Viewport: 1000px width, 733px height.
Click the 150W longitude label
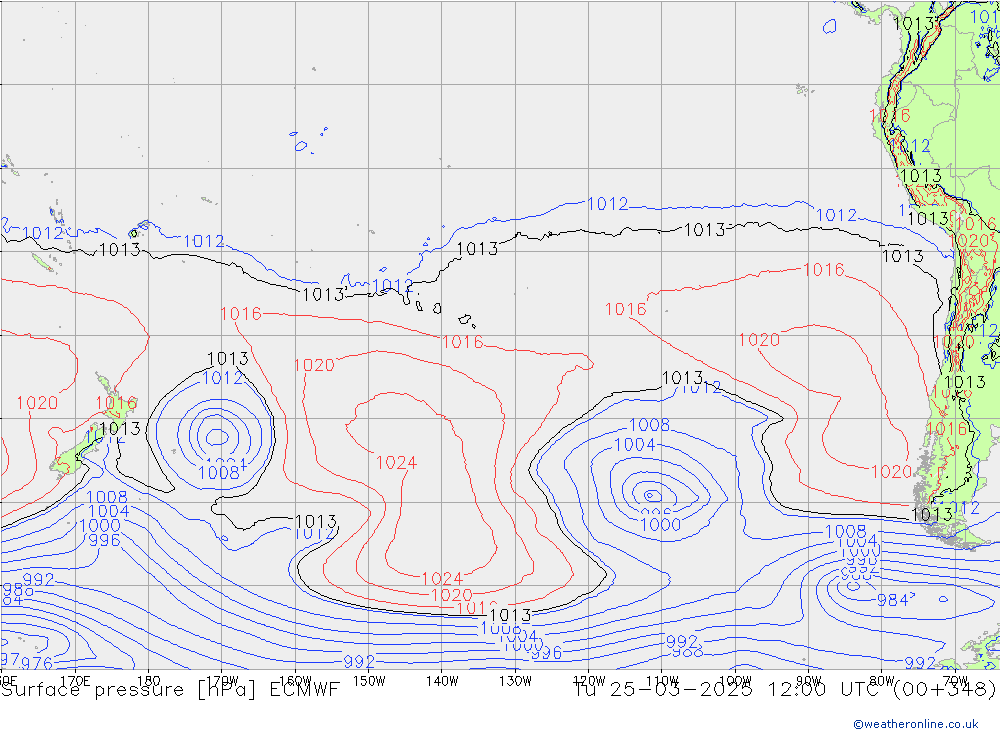369,681
